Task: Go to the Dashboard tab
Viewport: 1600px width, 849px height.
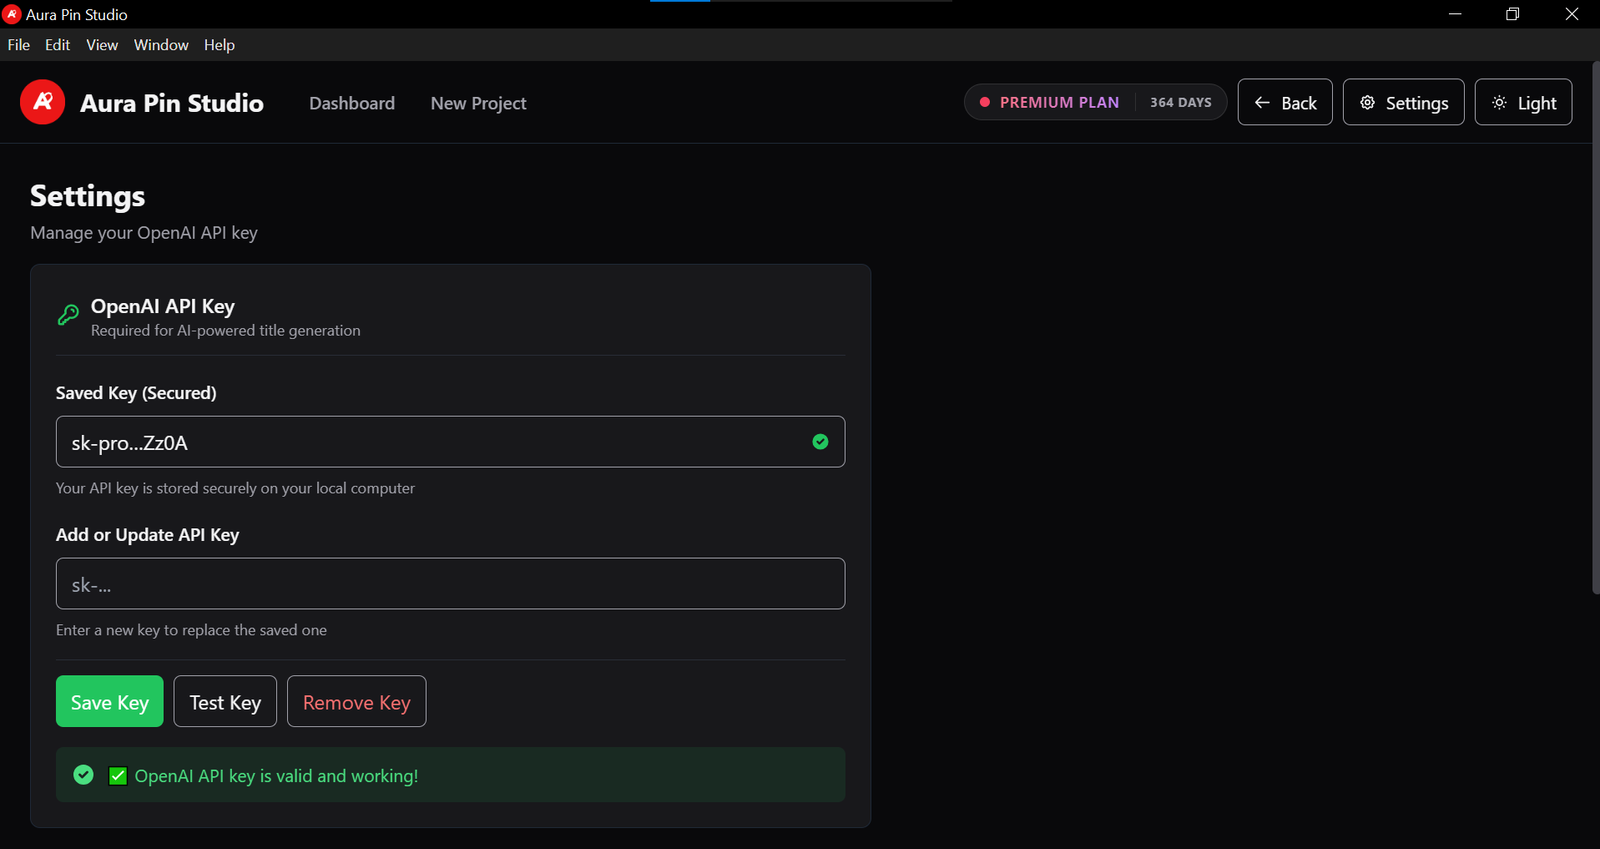Action: [x=352, y=103]
